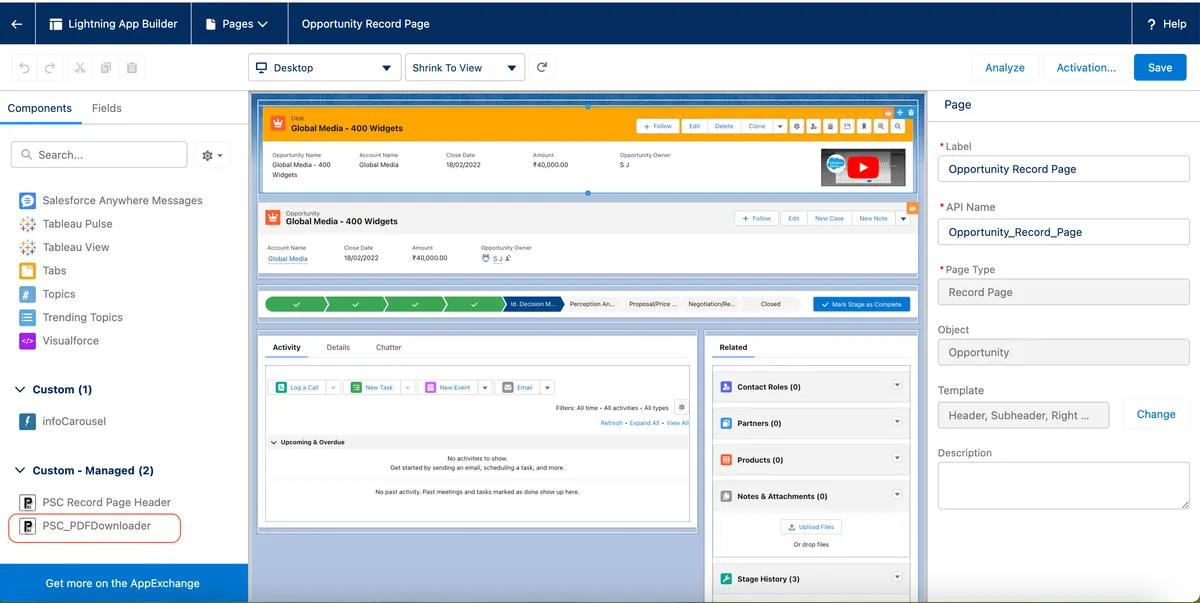Click the Cut scissors icon

tap(80, 68)
